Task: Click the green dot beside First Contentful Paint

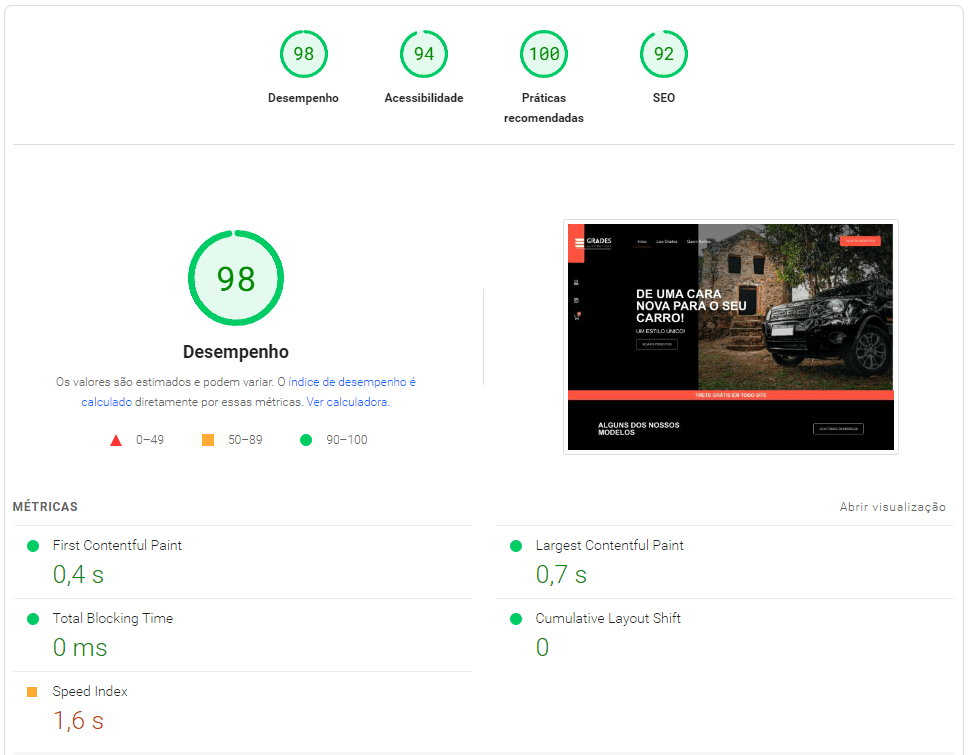Action: click(33, 546)
